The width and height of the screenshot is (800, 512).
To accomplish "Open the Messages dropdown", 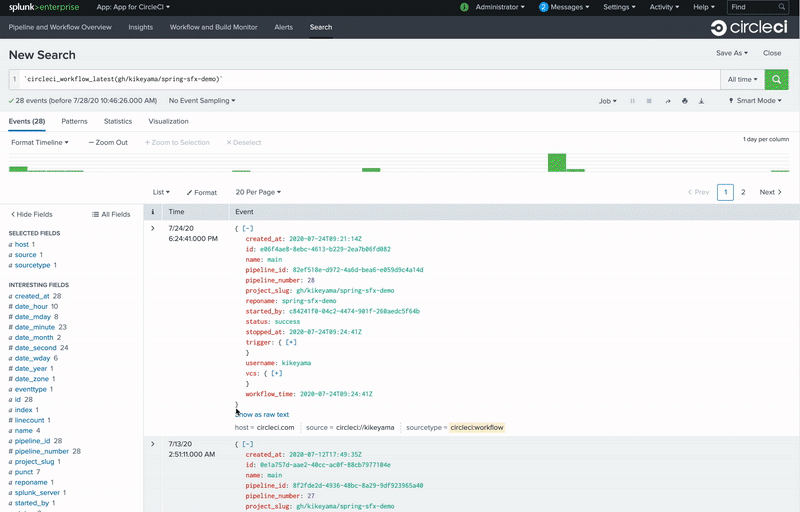I will tap(569, 7).
